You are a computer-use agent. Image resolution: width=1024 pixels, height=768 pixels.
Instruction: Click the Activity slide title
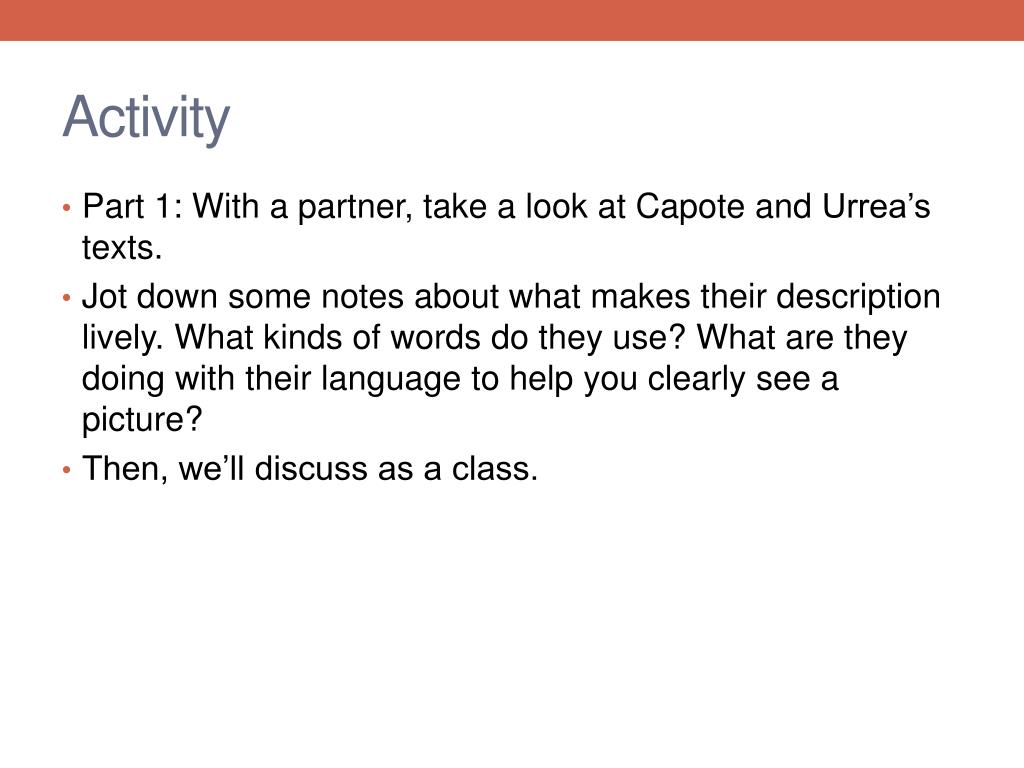coord(146,118)
